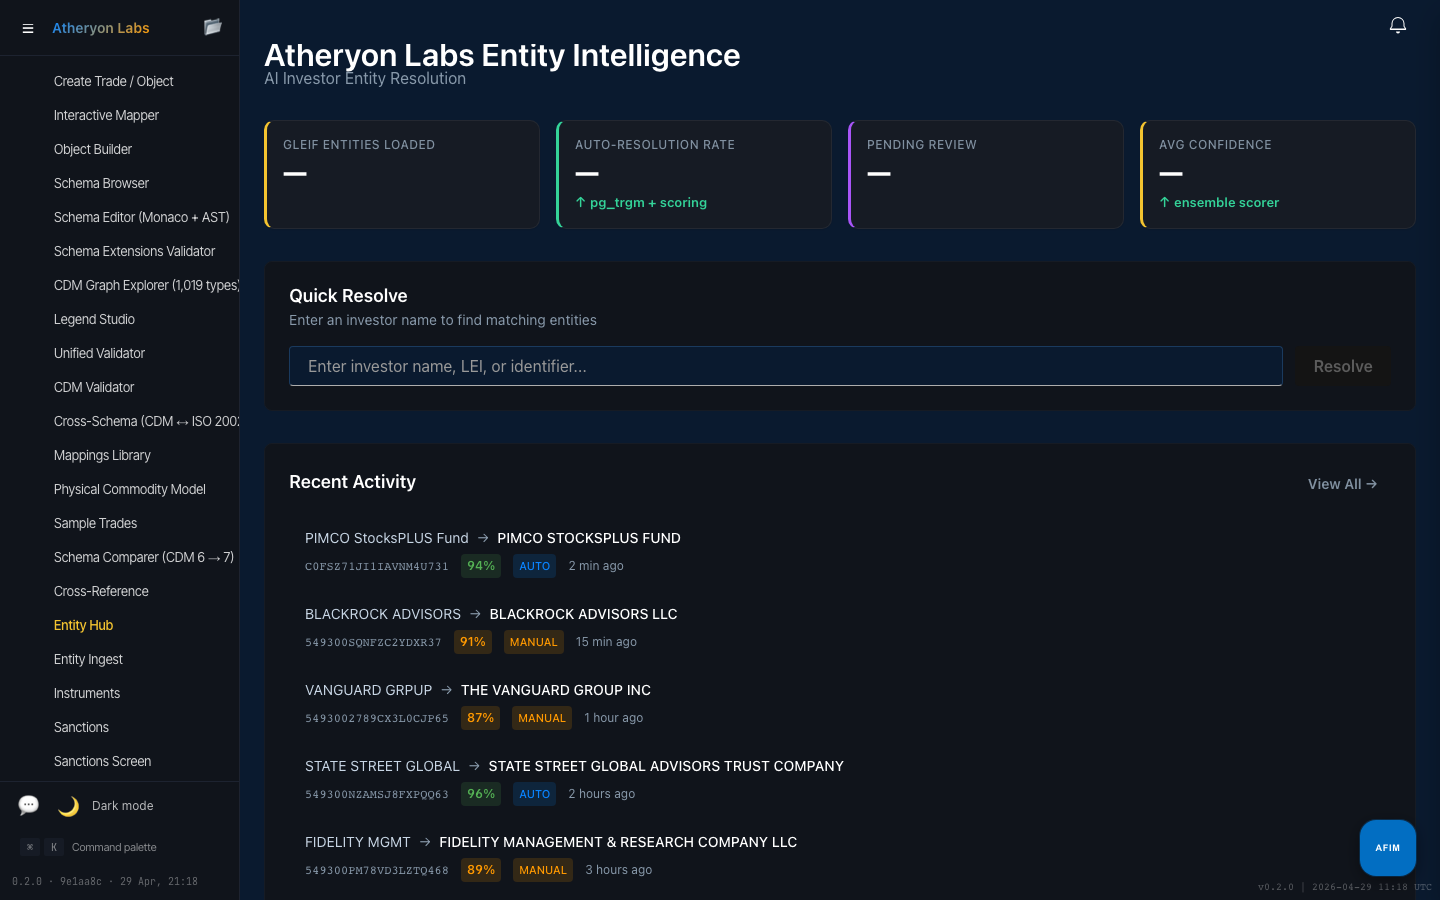This screenshot has width=1440, height=900.
Task: Click AUTO badge on PIMCO row
Action: (535, 566)
